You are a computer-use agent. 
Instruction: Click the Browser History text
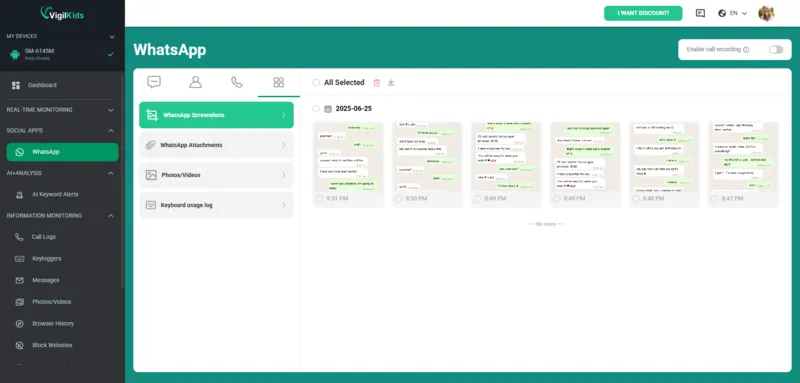(53, 323)
